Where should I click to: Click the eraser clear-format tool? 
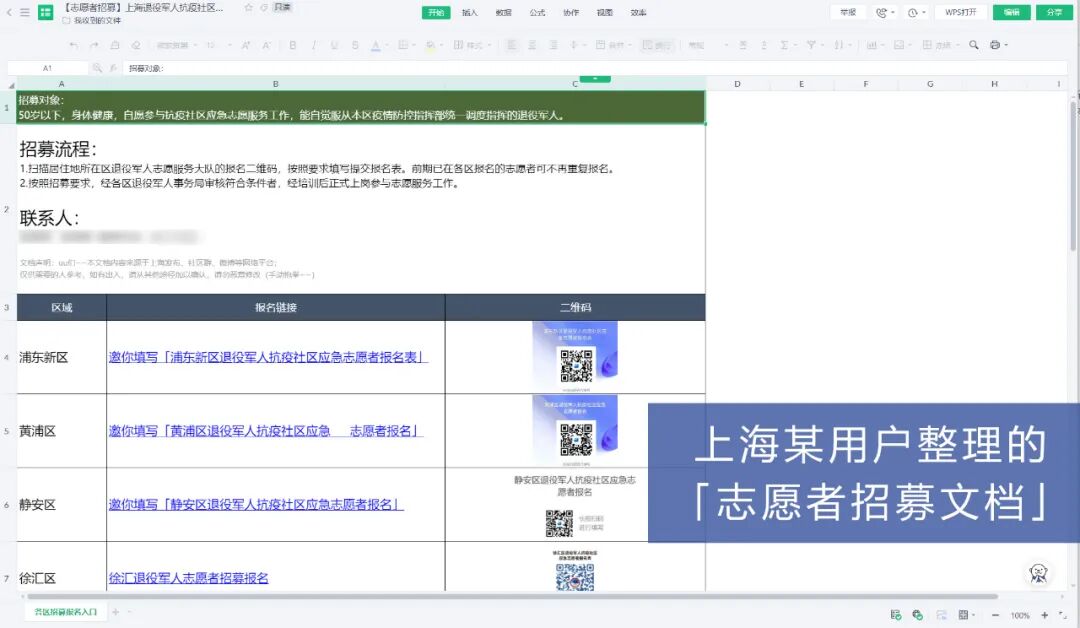pos(136,45)
